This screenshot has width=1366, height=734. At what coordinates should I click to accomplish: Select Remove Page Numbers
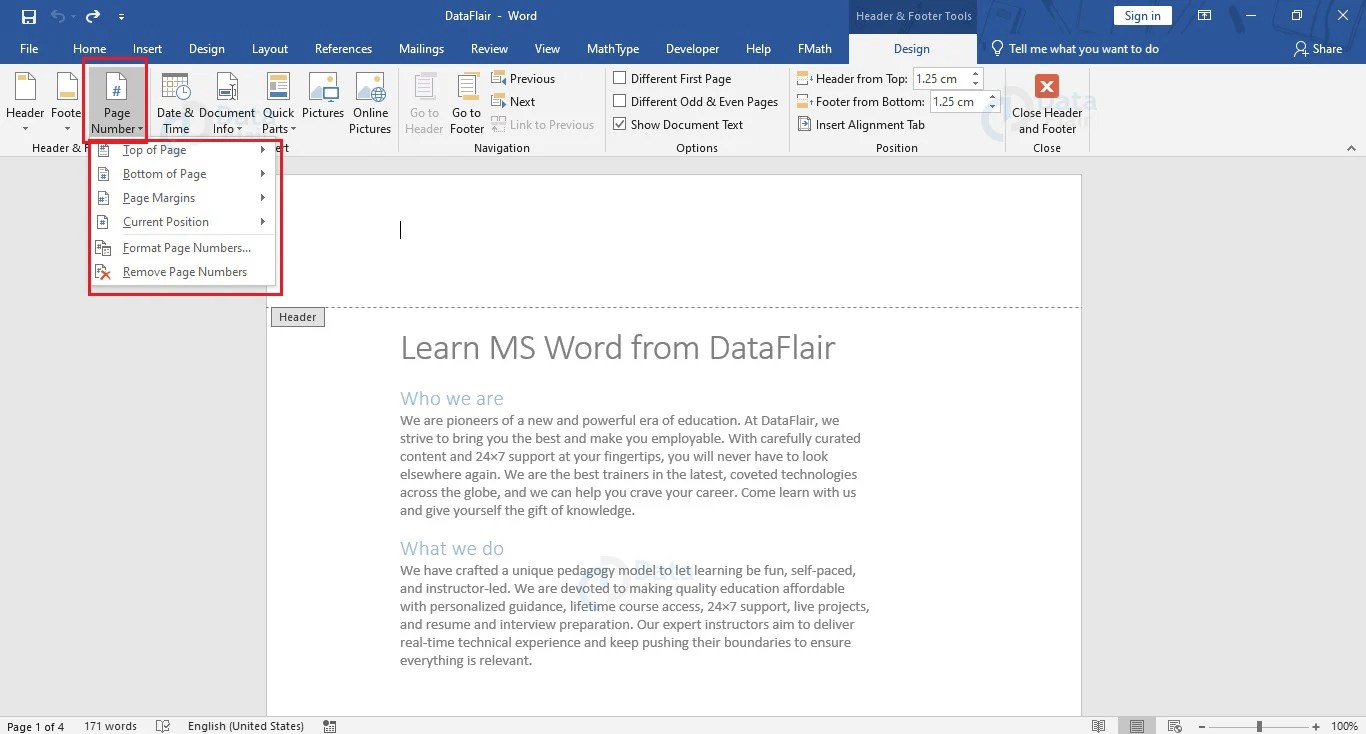pos(184,271)
